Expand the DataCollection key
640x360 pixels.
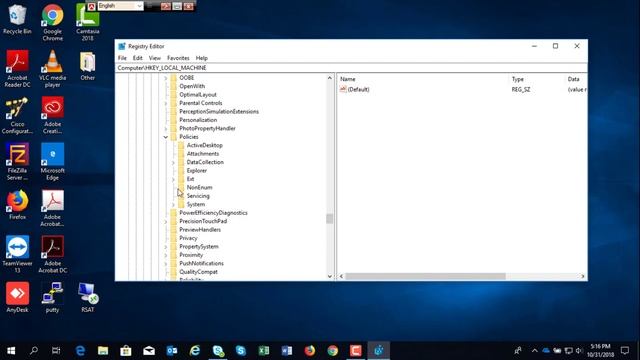173,162
